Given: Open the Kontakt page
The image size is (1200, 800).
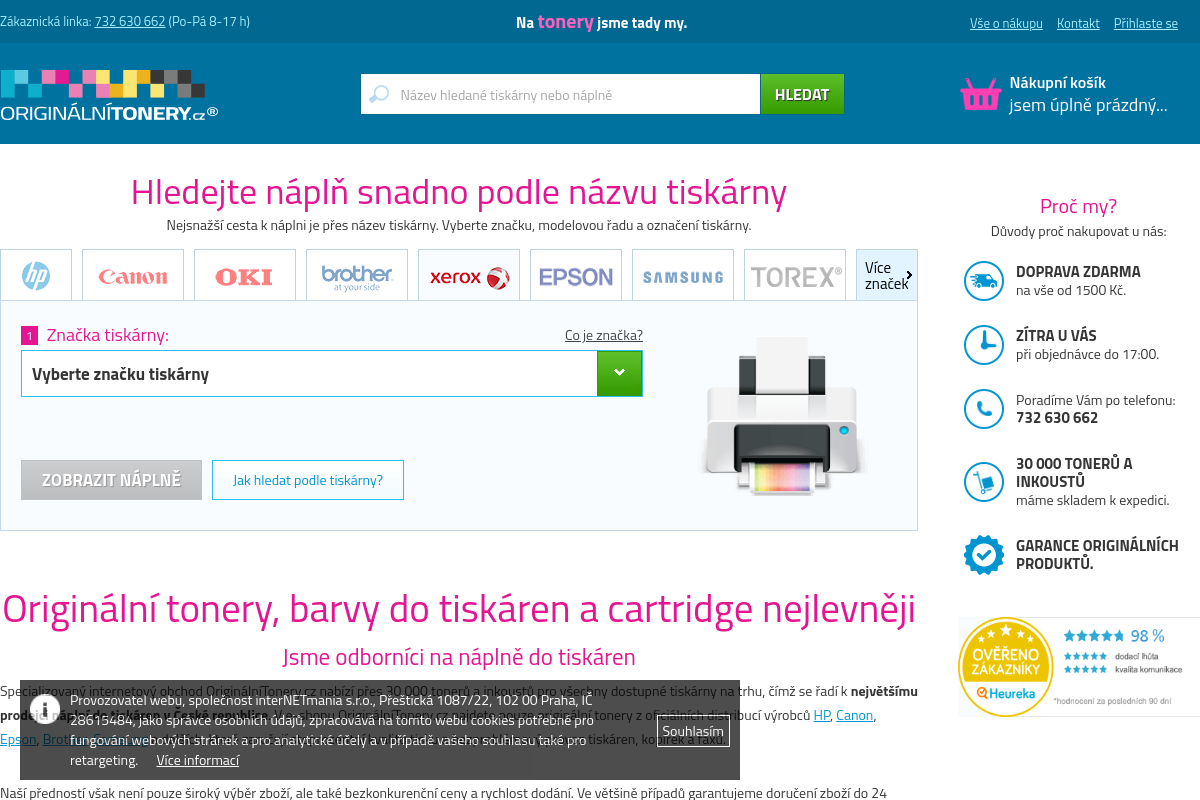Looking at the screenshot, I should click(x=1078, y=23).
